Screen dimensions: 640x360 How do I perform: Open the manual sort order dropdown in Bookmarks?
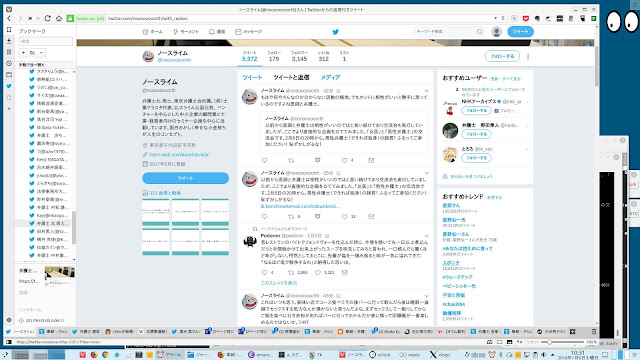[x=45, y=64]
